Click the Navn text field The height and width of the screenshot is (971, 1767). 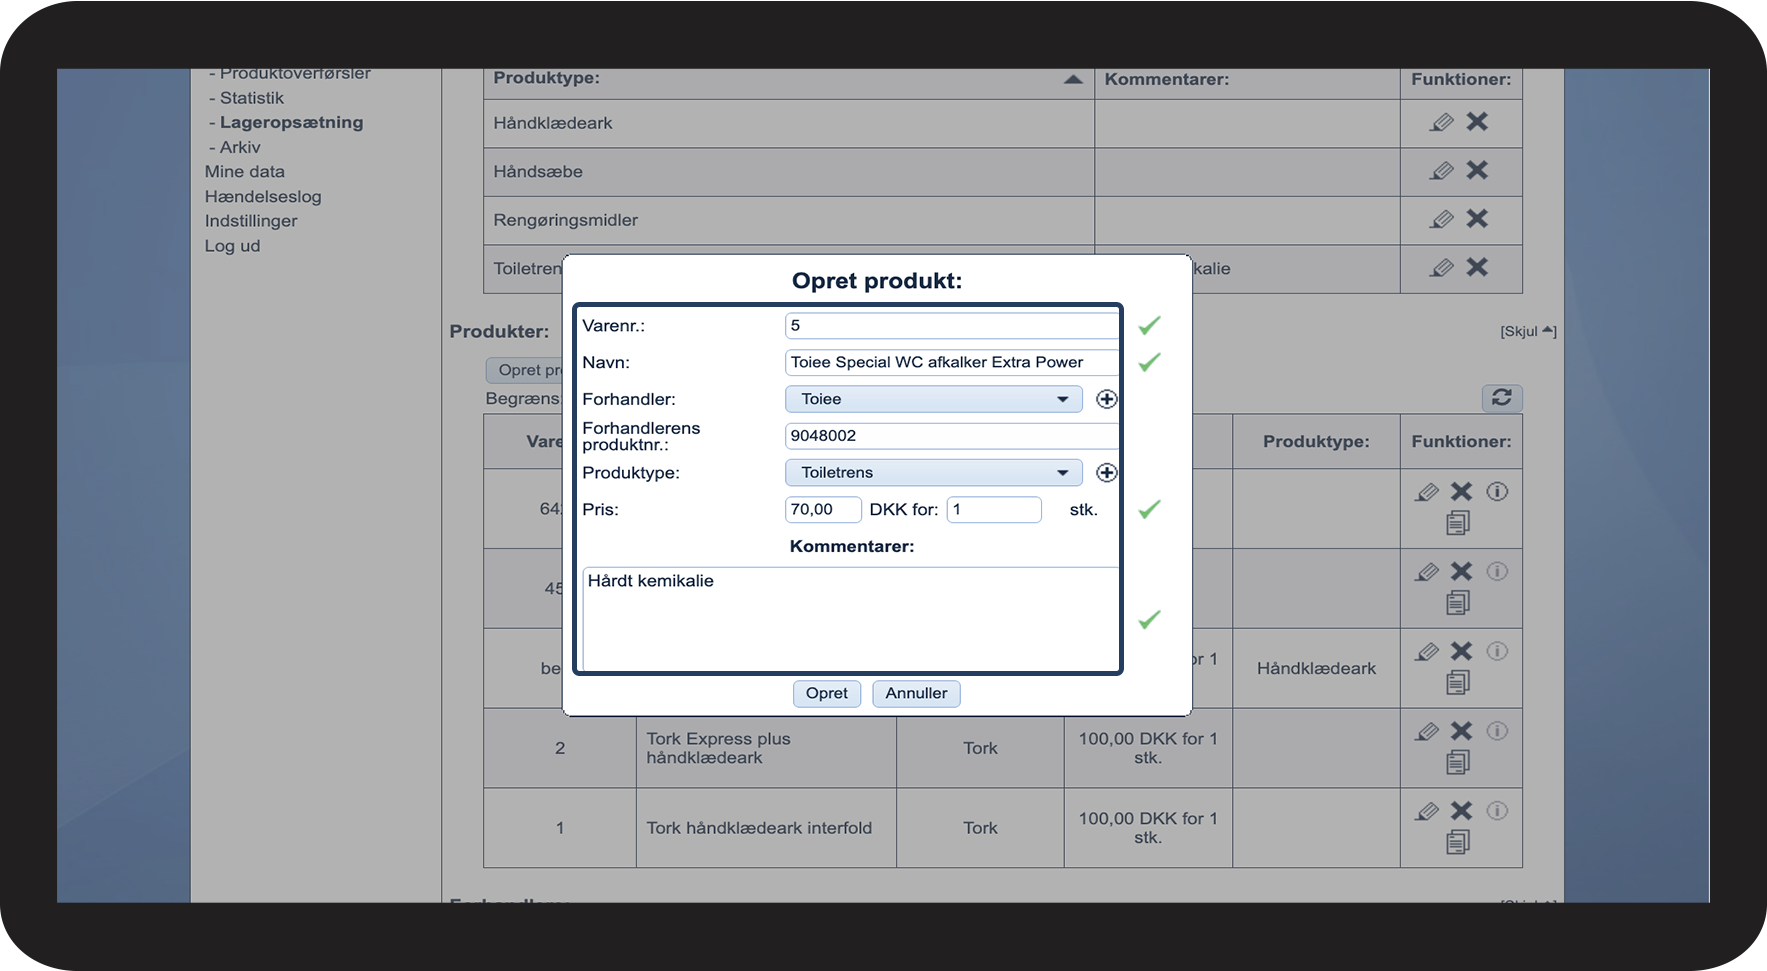(x=950, y=362)
